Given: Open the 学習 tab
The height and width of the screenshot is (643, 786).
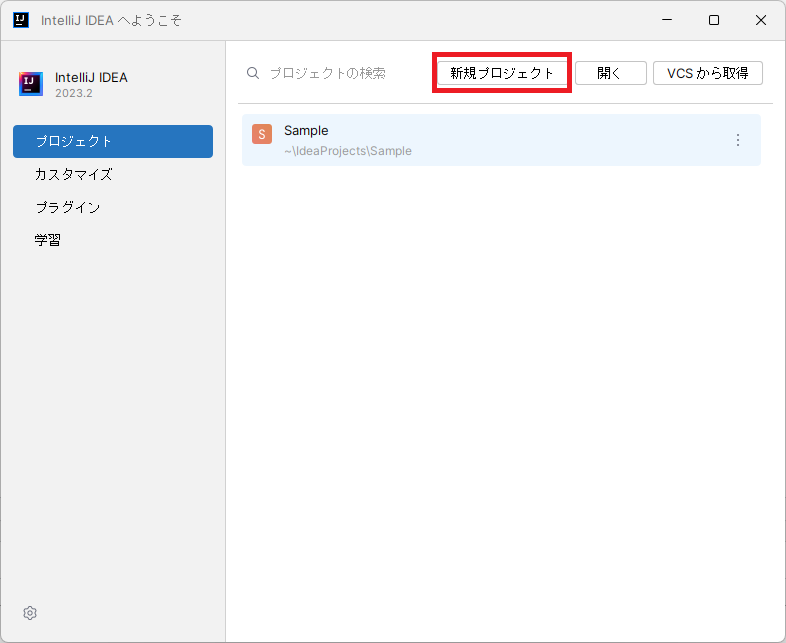Looking at the screenshot, I should (113, 240).
